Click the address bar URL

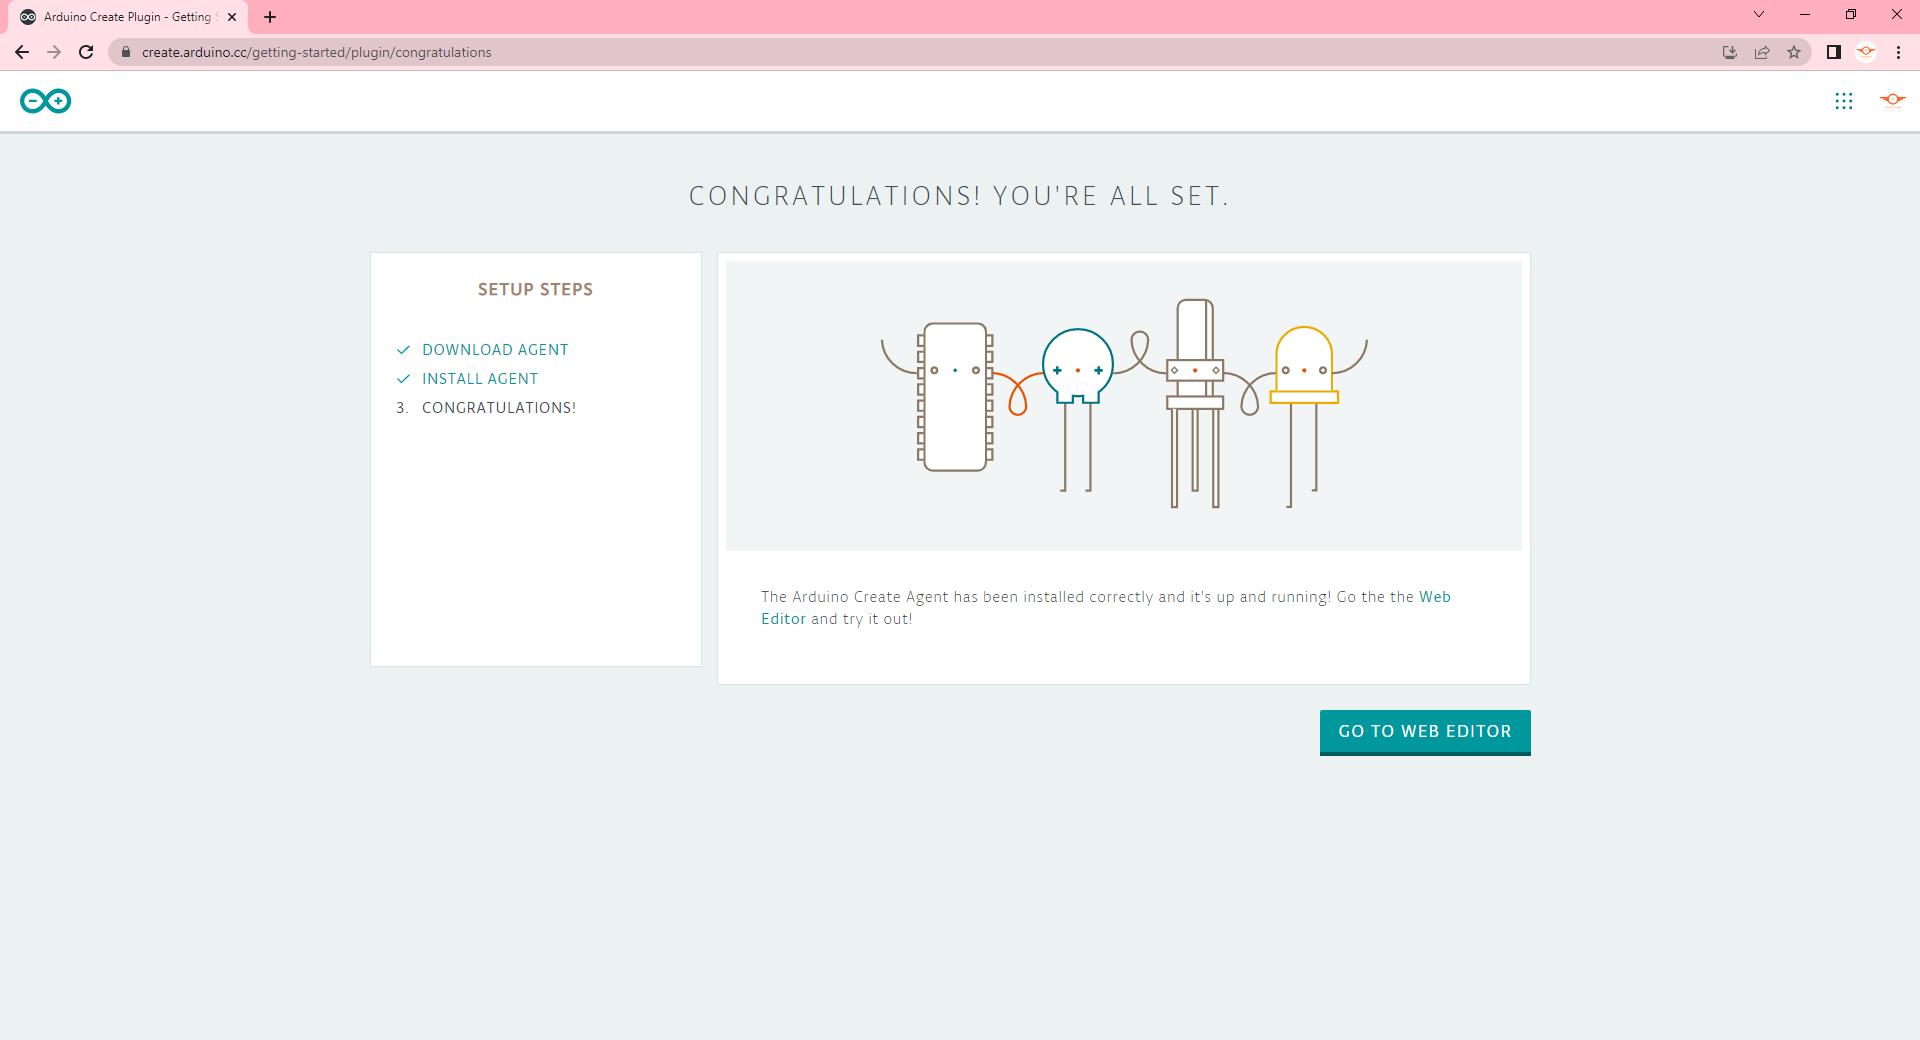coord(316,52)
